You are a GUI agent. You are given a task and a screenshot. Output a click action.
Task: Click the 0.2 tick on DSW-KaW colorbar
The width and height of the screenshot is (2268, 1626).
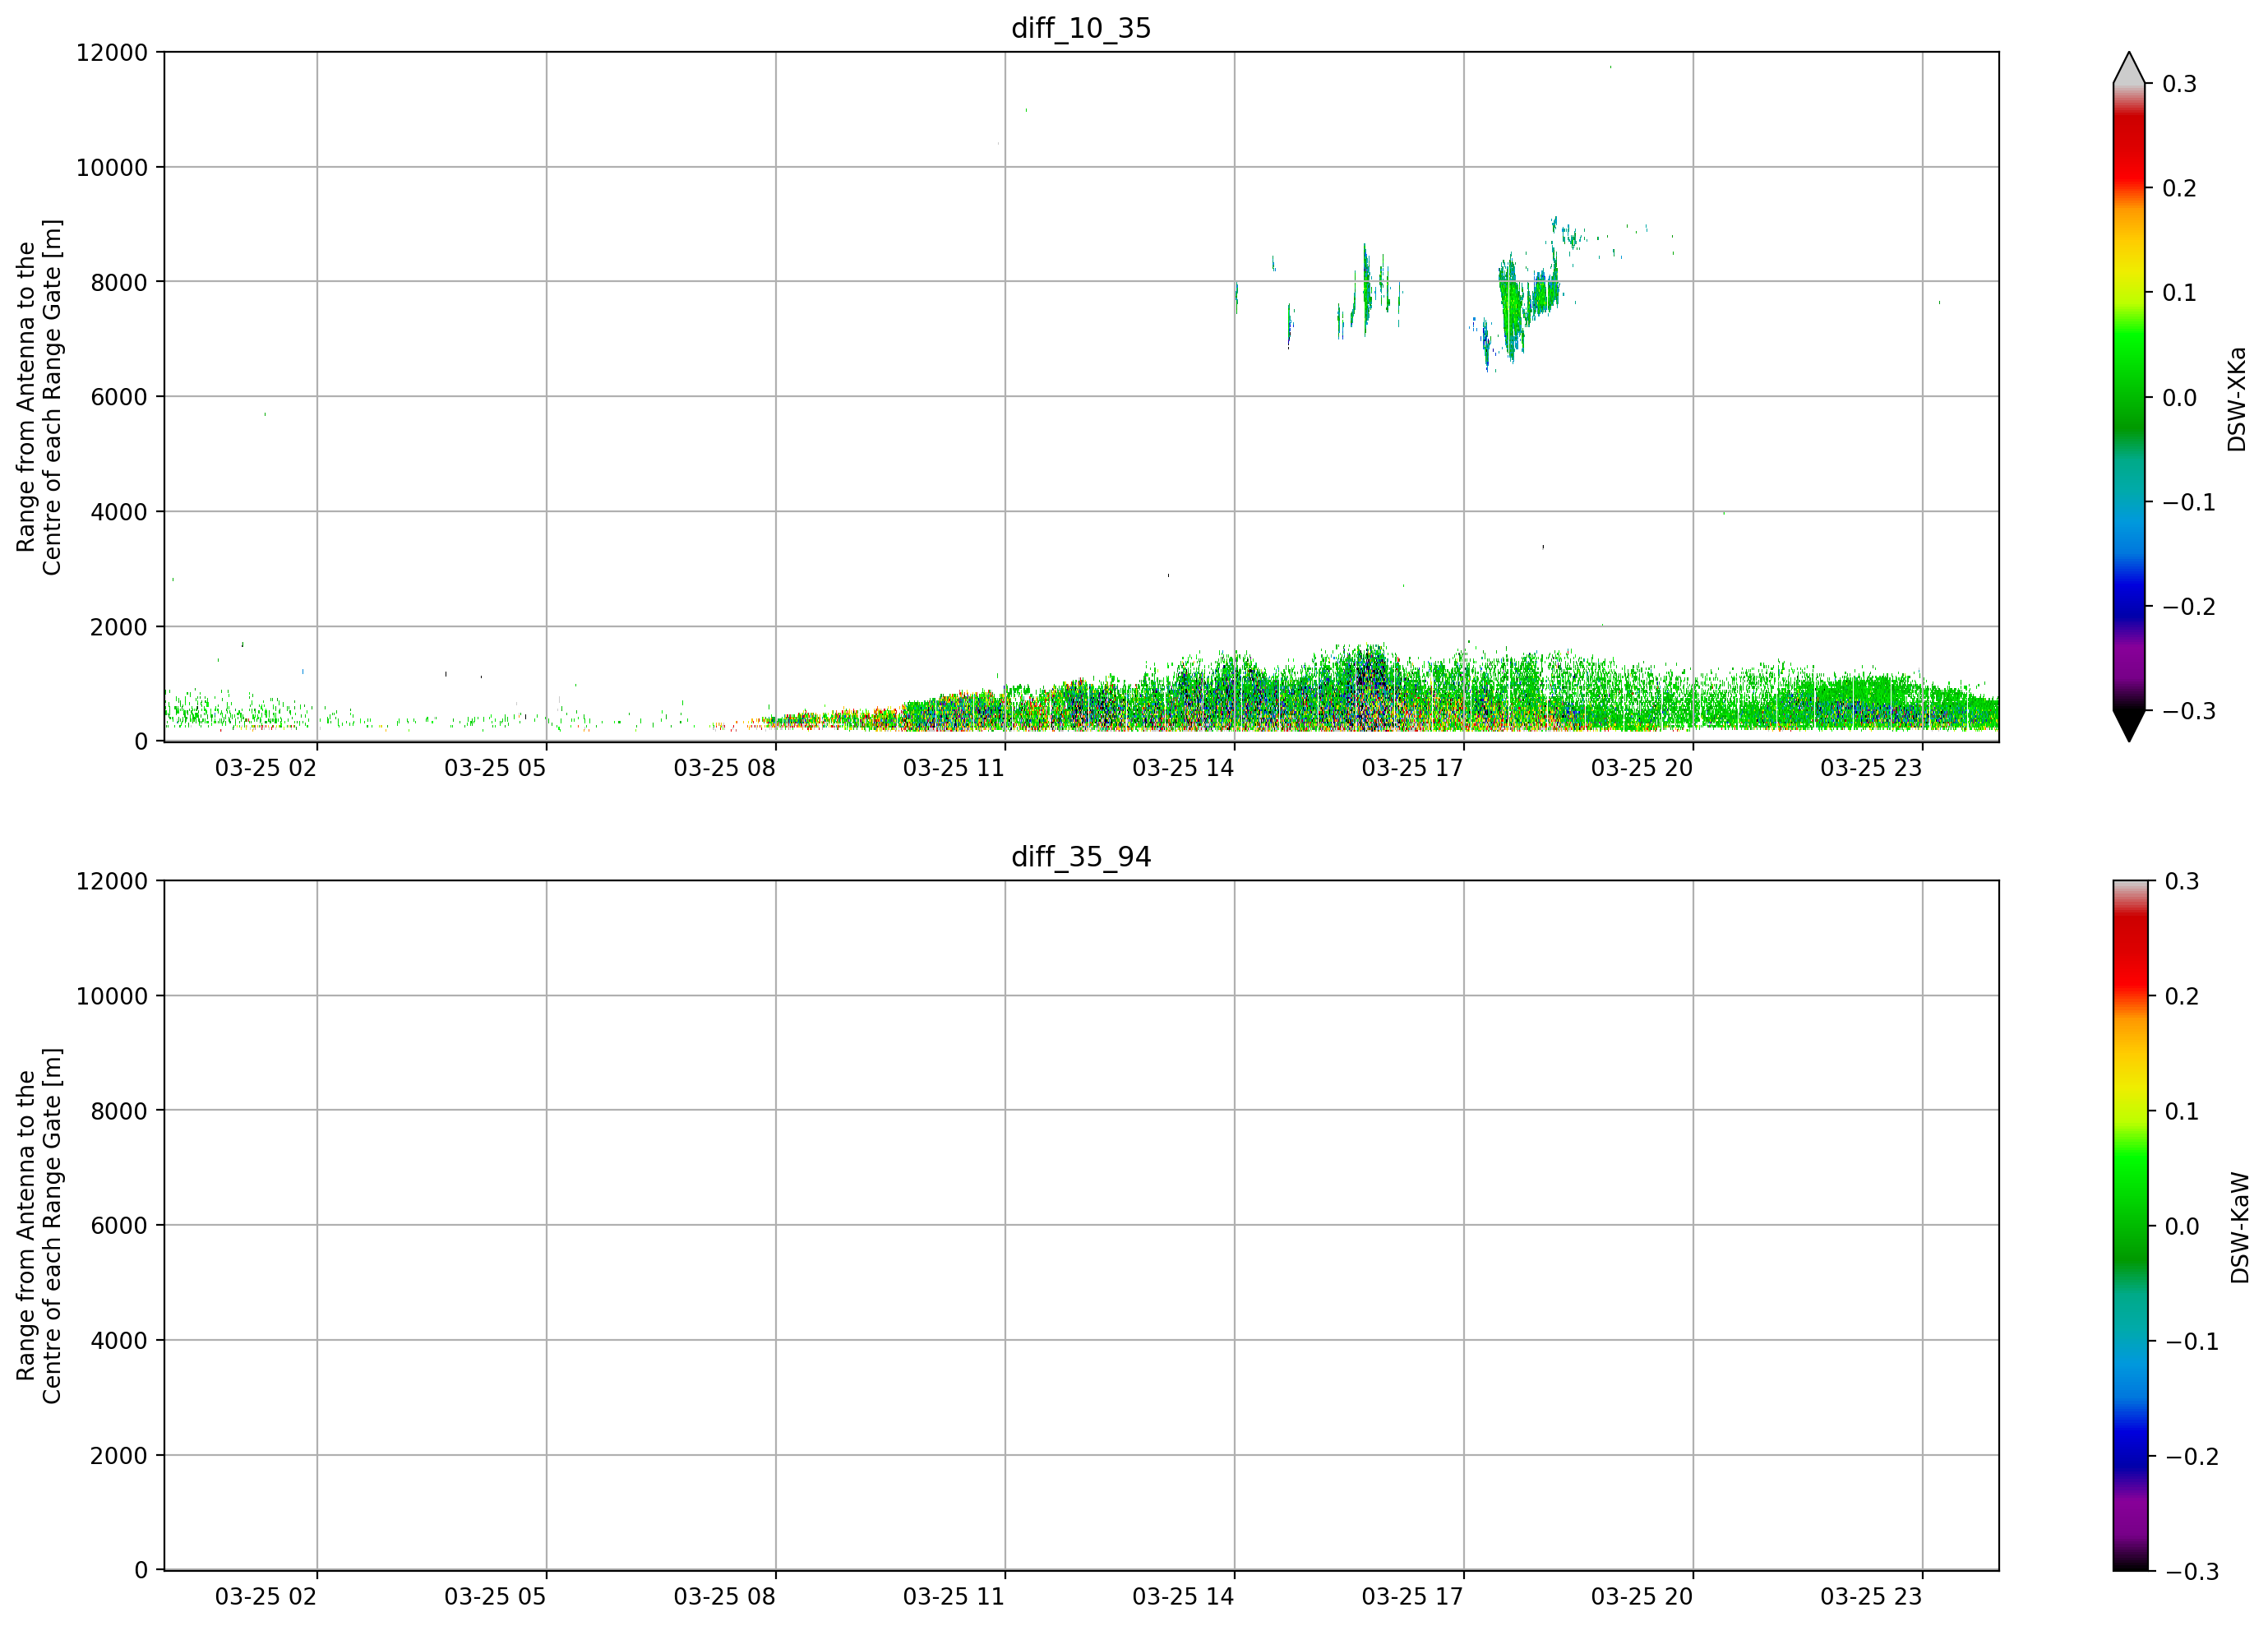(2182, 996)
